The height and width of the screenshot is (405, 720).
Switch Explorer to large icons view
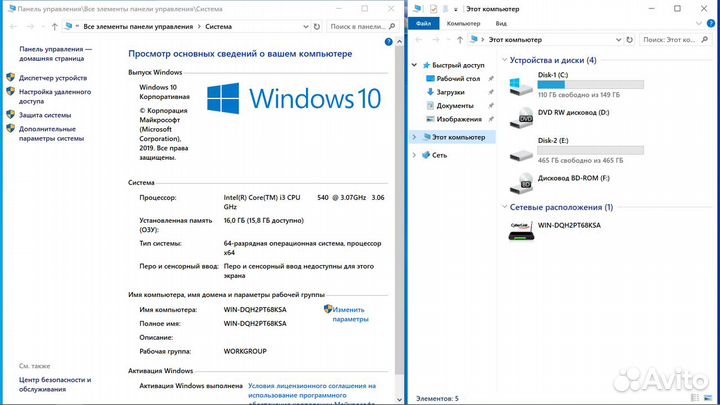click(708, 398)
